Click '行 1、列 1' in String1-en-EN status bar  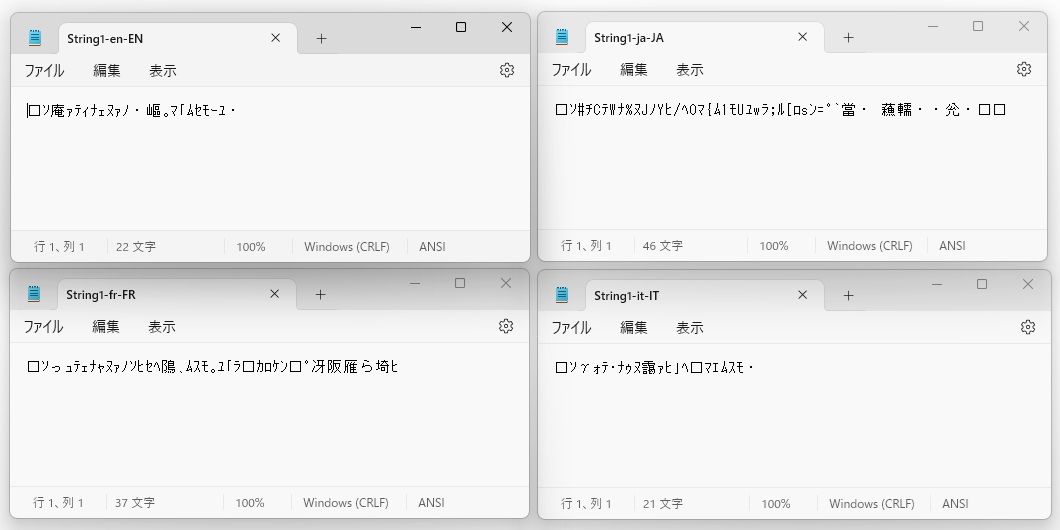[59, 247]
